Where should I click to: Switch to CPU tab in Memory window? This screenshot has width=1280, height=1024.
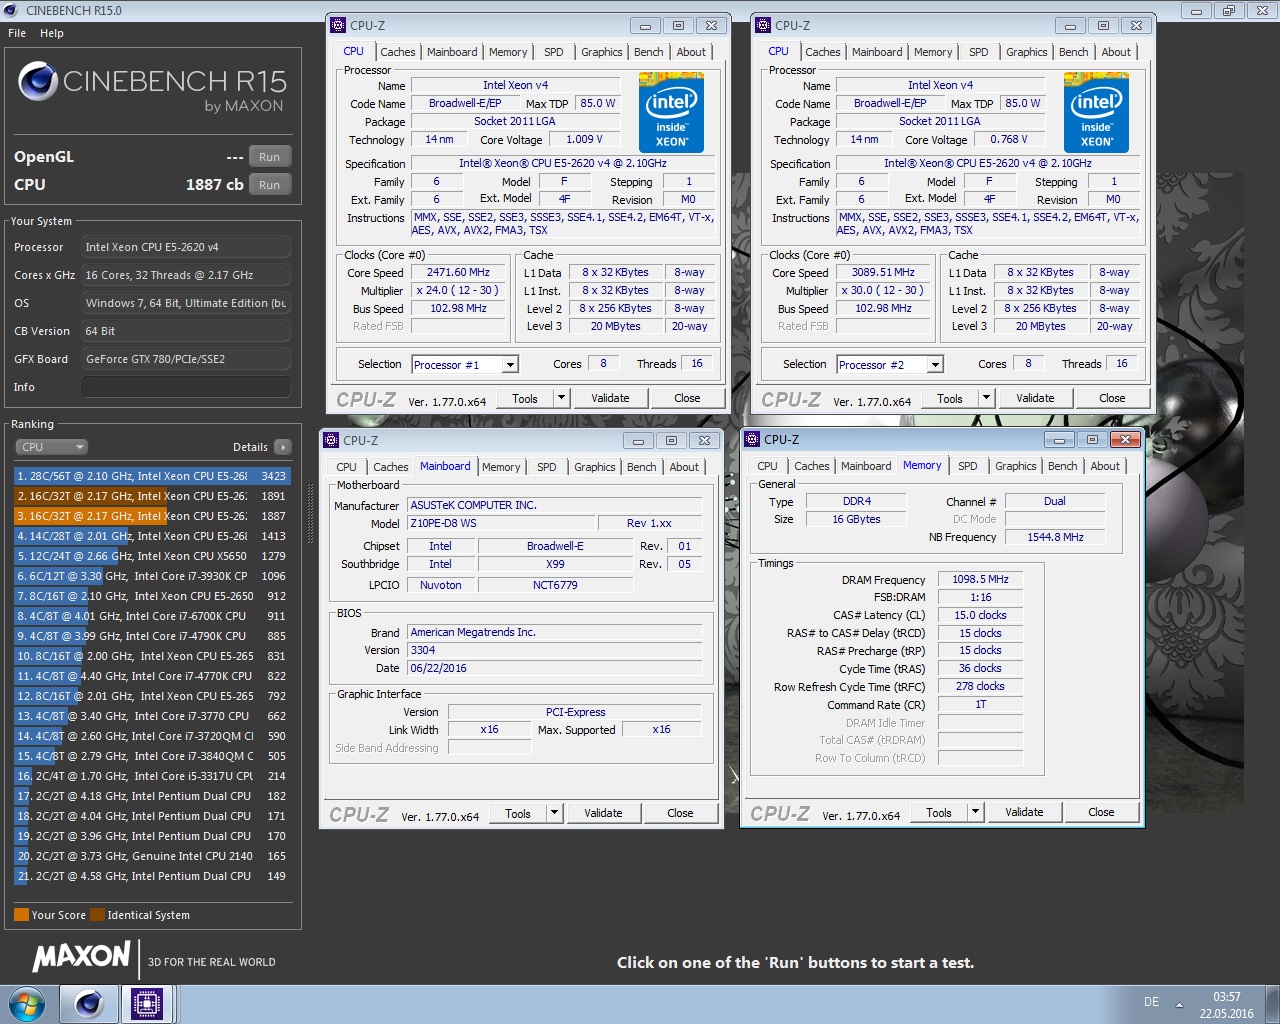coord(767,466)
